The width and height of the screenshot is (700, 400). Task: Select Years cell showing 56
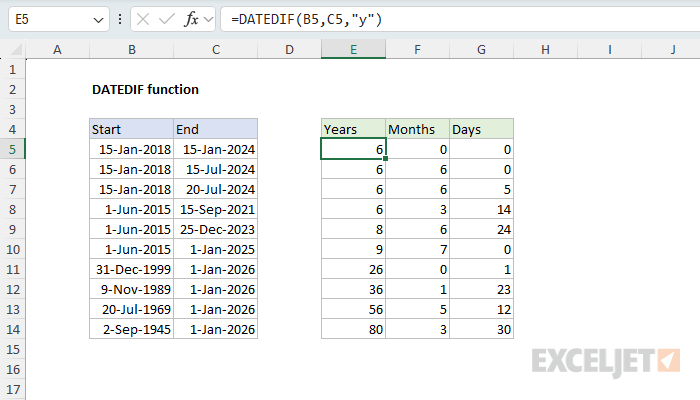[x=354, y=309]
